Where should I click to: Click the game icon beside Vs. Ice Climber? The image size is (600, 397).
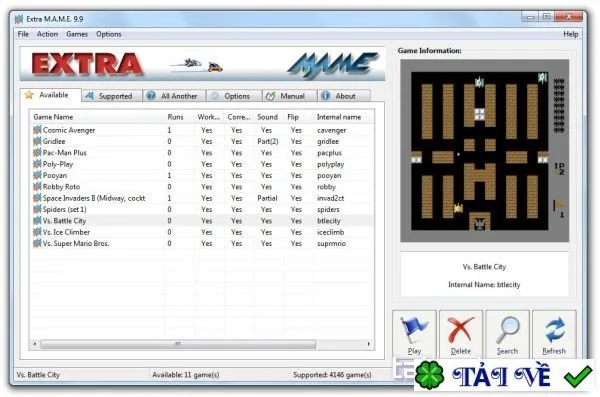pyautogui.click(x=37, y=232)
